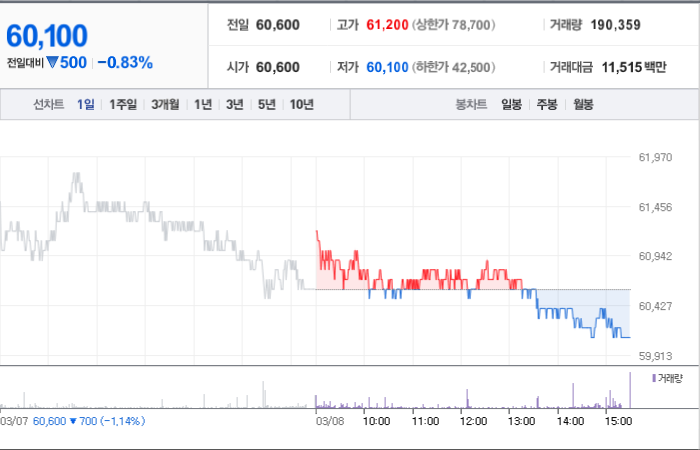This screenshot has height=450, width=700.
Task: Click the 시가 60,600 value
Action: pos(278,67)
